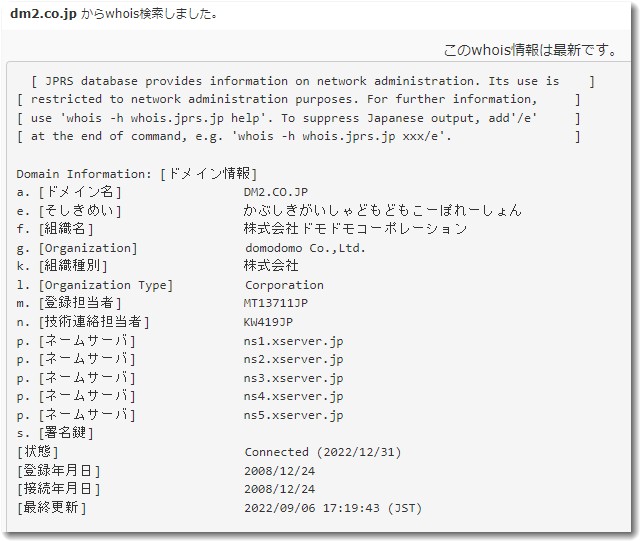Click the 'JPRS database provides information' notice line

[x=313, y=81]
